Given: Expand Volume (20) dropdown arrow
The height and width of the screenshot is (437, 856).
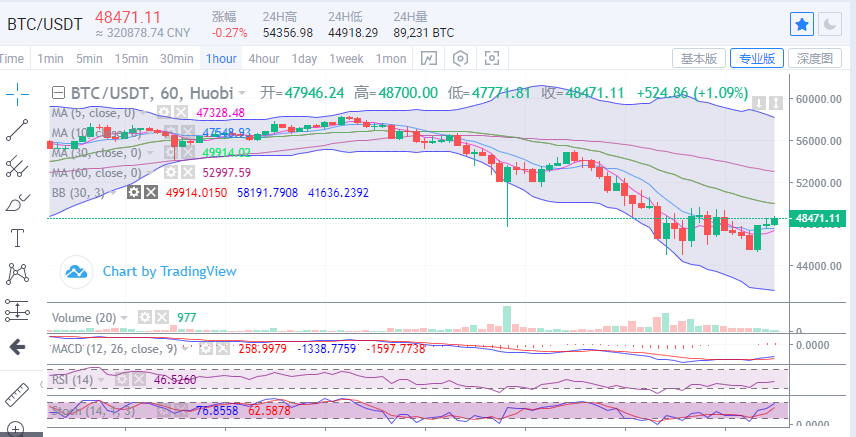Looking at the screenshot, I should click(x=124, y=318).
